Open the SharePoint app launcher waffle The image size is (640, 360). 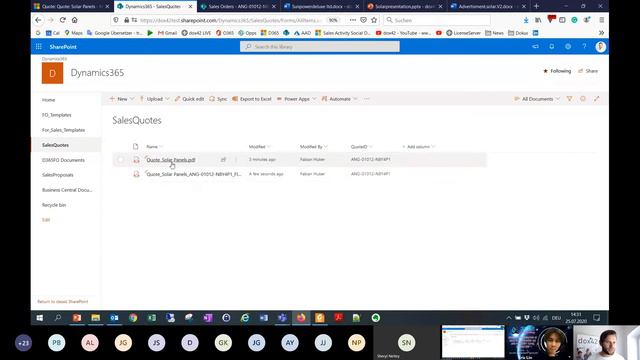38,47
